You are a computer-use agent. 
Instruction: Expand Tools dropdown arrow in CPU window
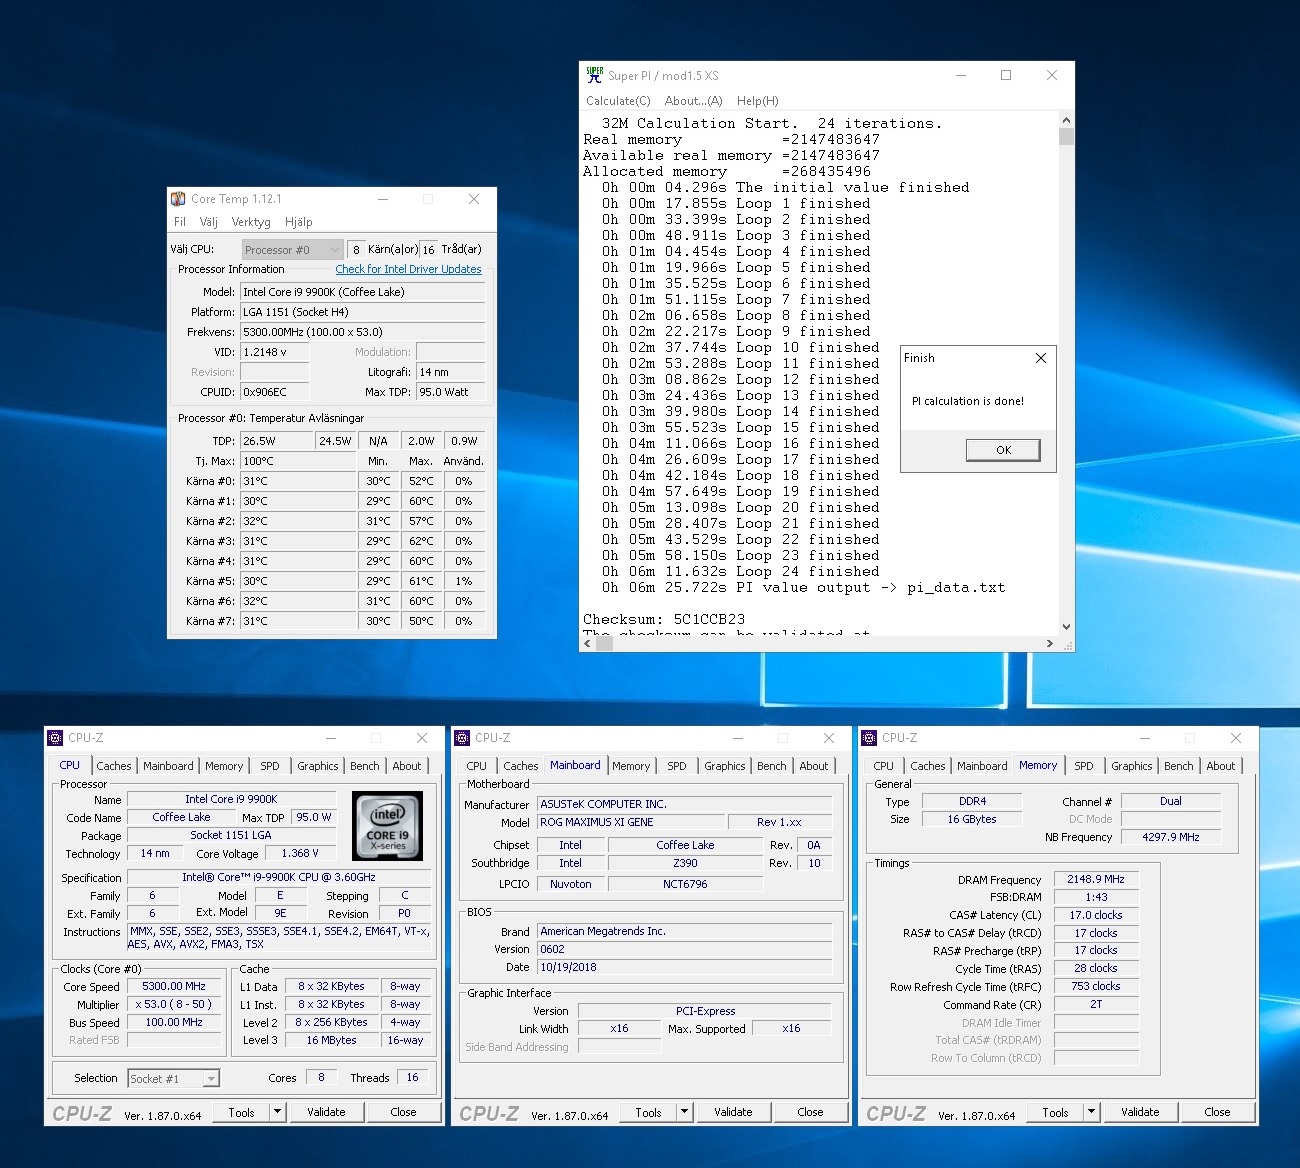[277, 1112]
